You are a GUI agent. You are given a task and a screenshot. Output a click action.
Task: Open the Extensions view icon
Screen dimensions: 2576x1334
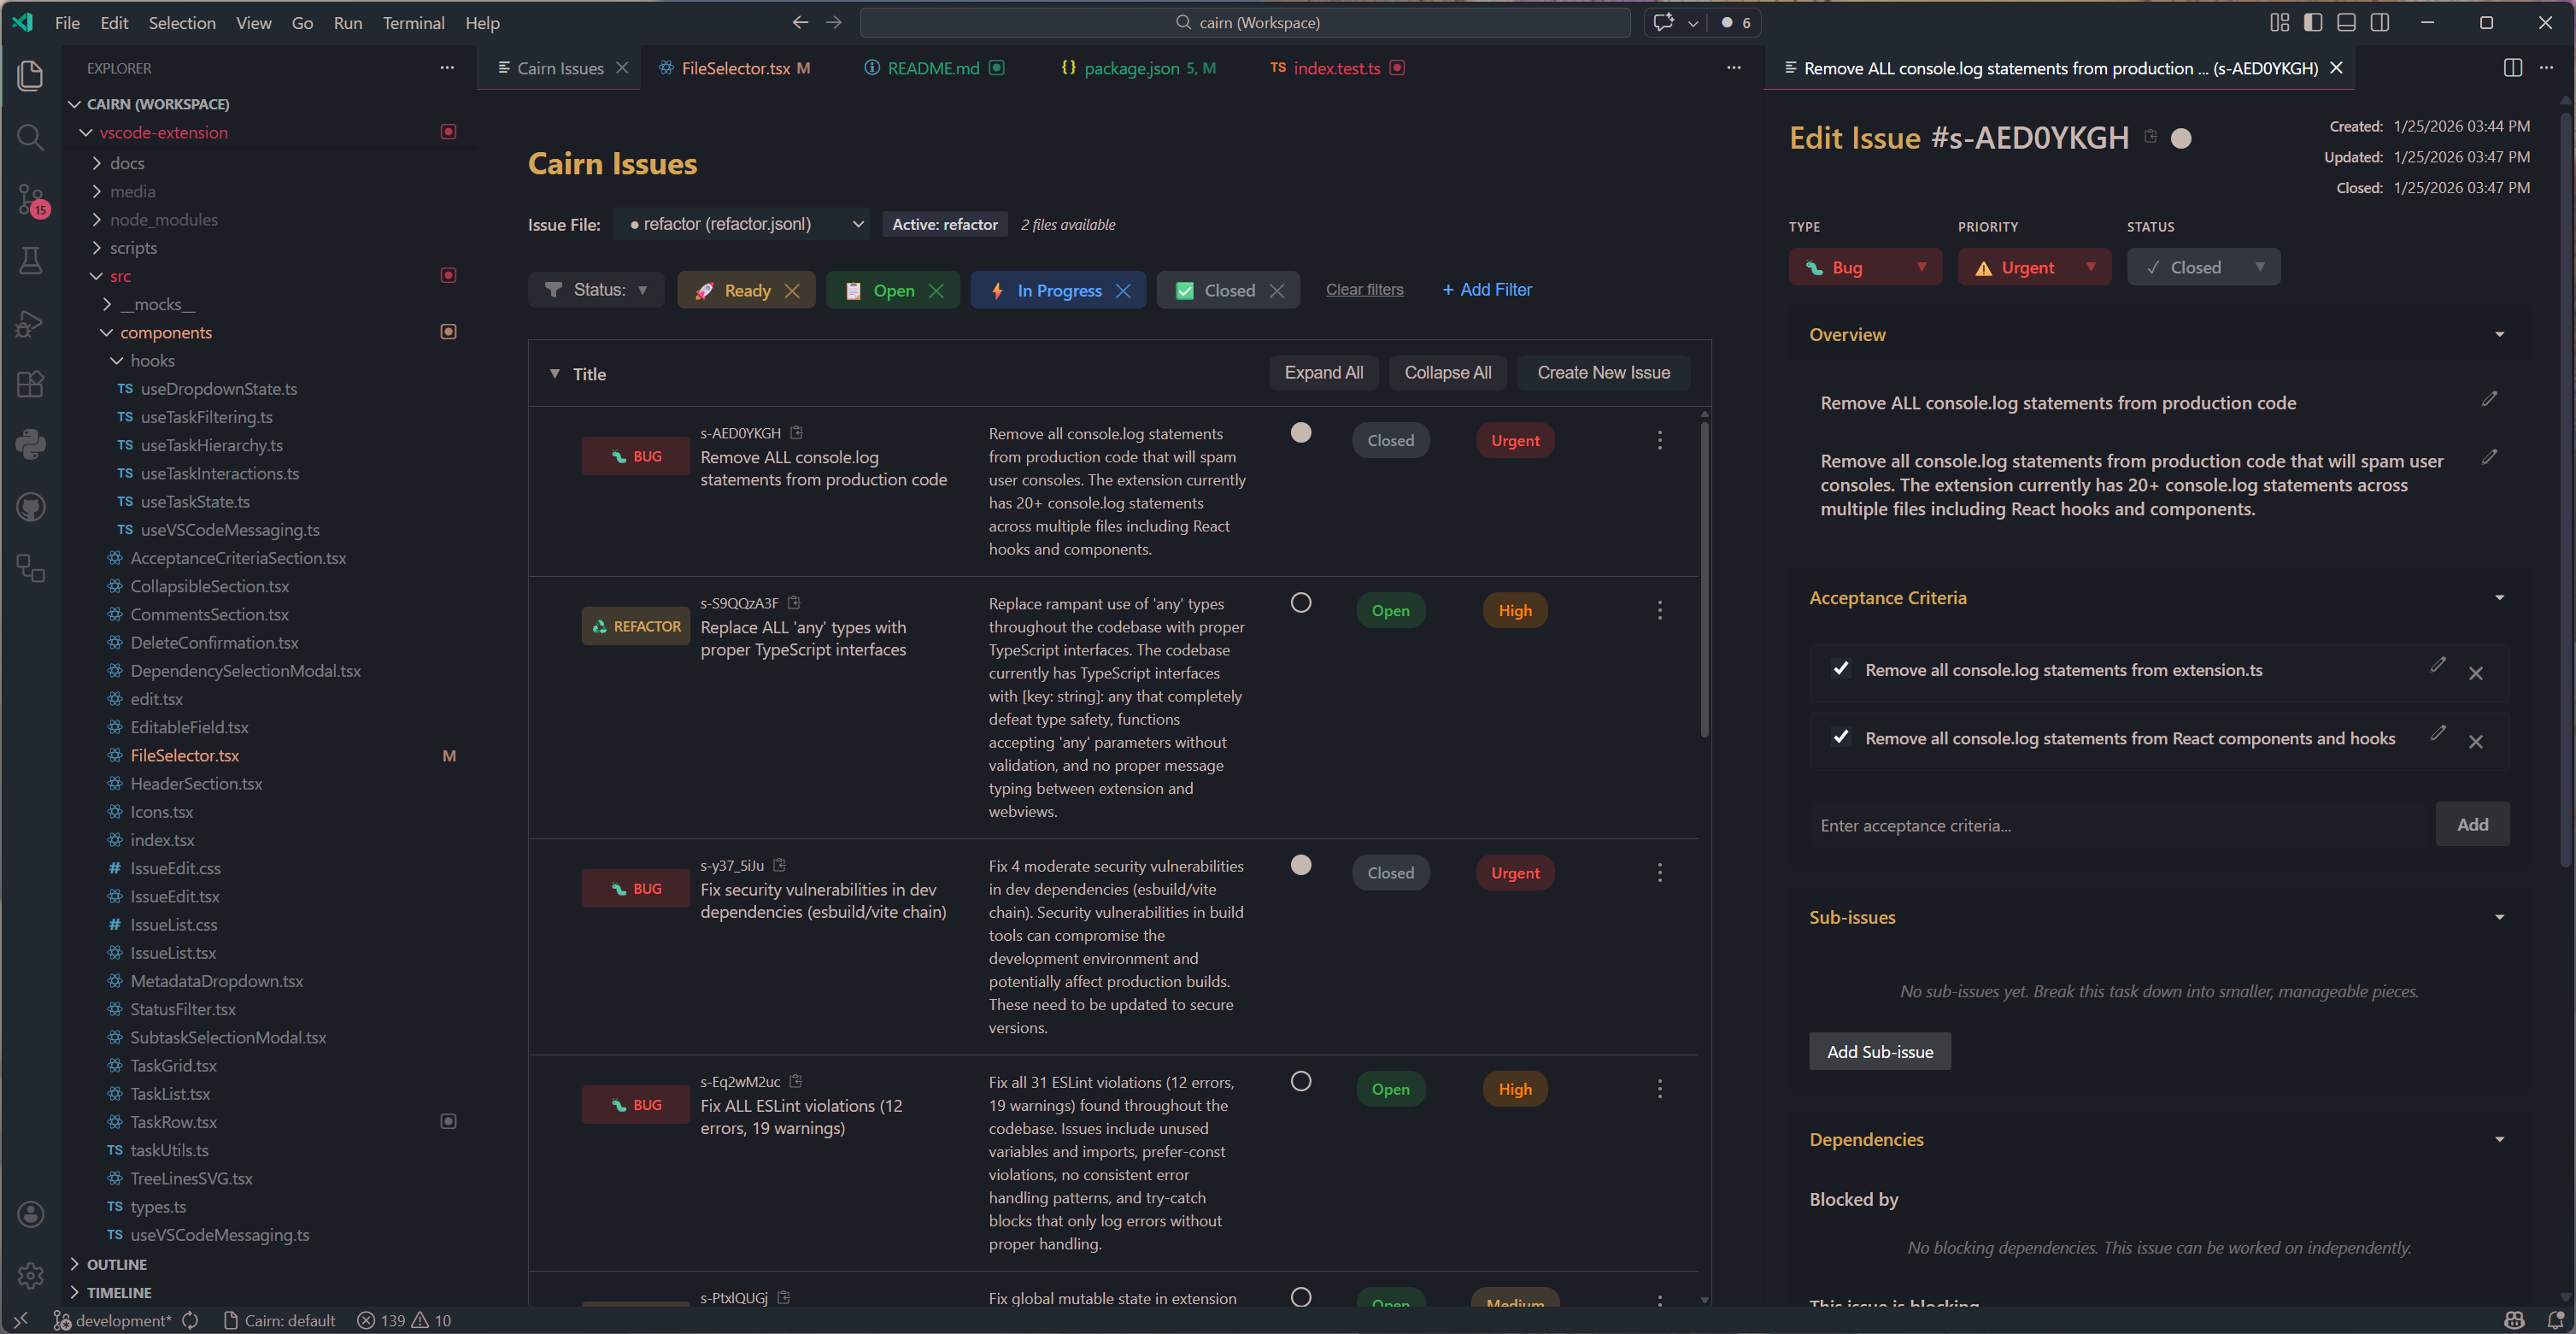coord(31,384)
